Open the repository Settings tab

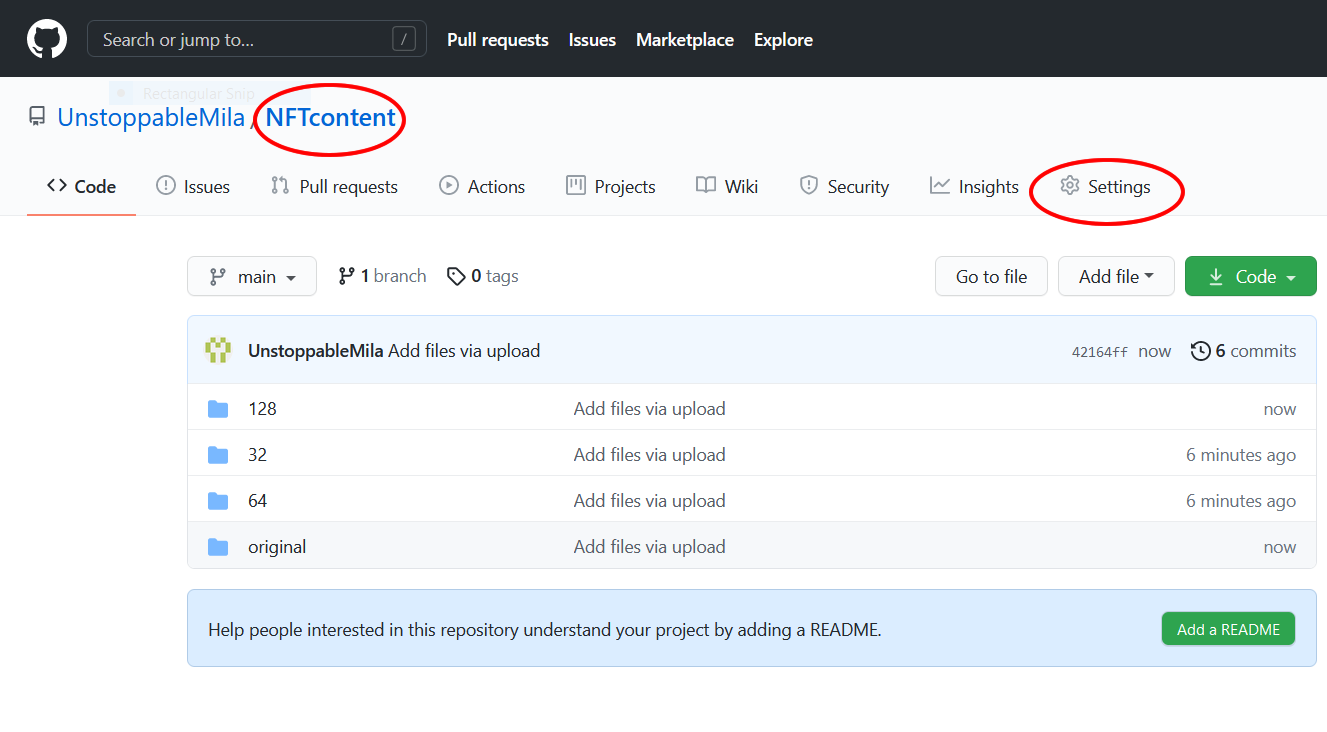click(x=1105, y=186)
